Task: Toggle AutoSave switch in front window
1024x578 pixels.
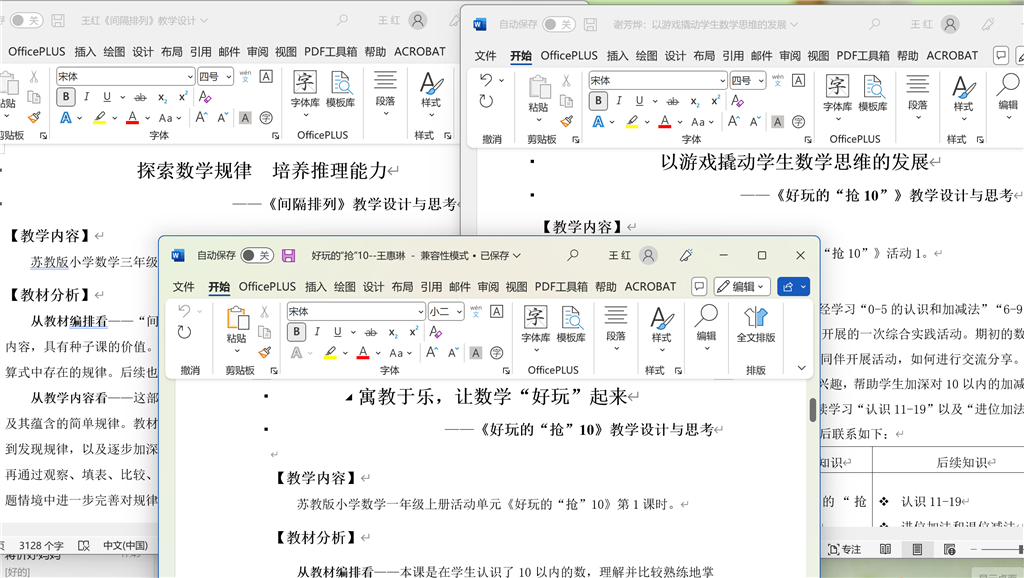Action: pos(257,255)
